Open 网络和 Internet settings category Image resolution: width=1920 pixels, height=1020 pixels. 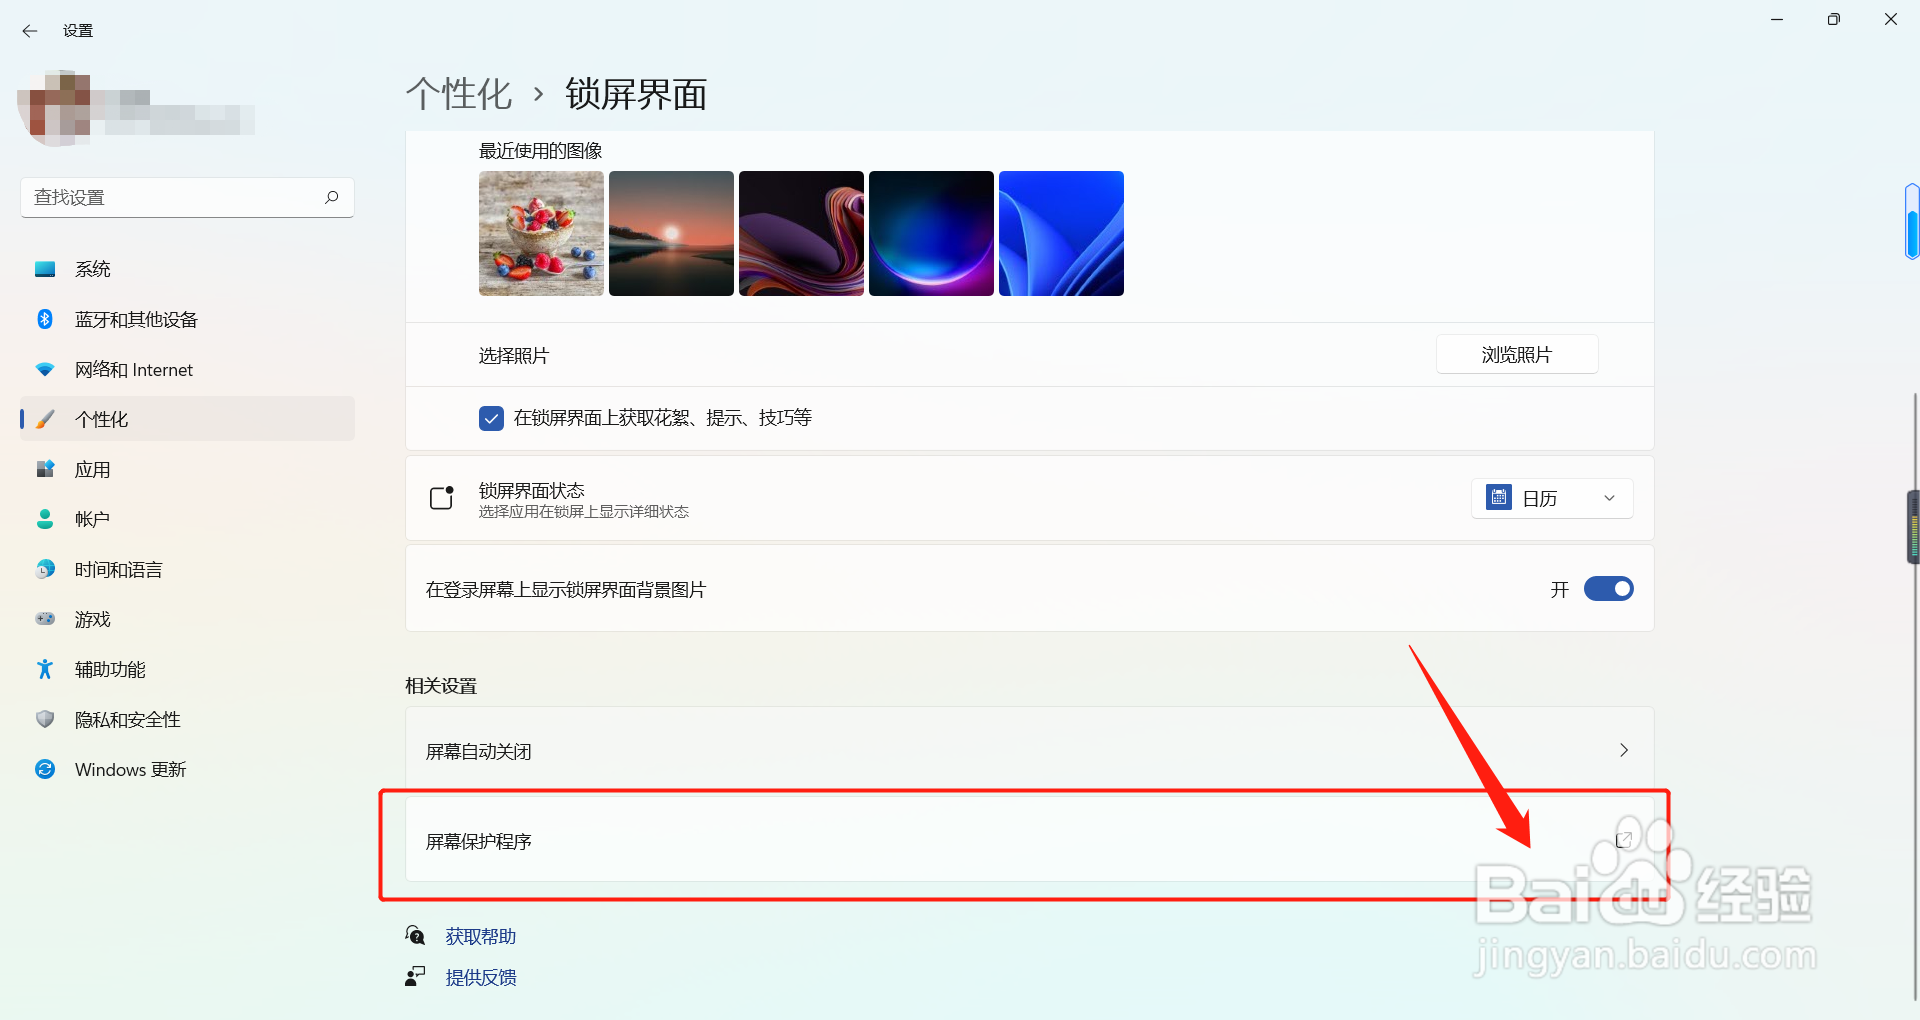point(188,369)
